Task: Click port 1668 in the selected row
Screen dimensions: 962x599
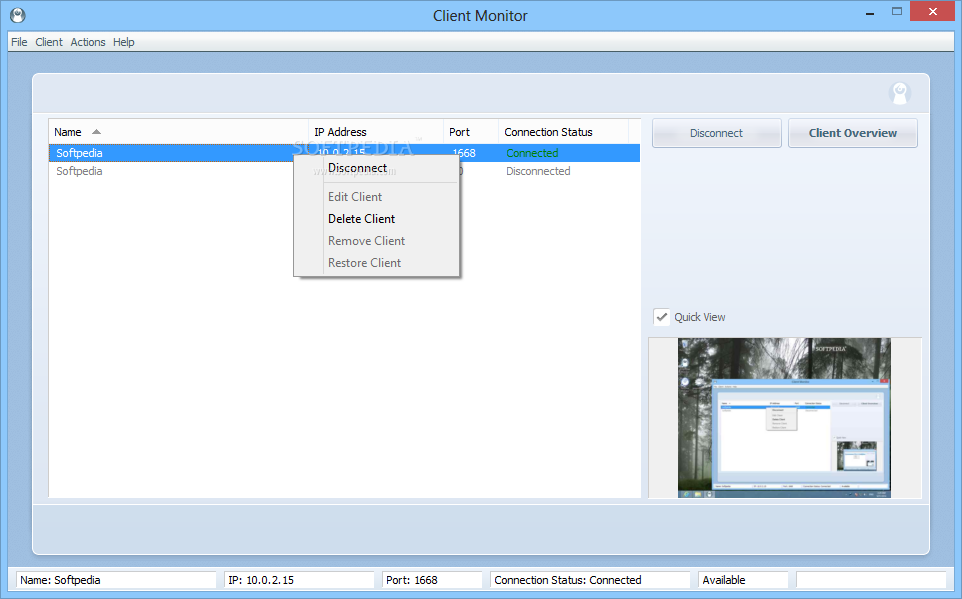Action: click(x=466, y=153)
